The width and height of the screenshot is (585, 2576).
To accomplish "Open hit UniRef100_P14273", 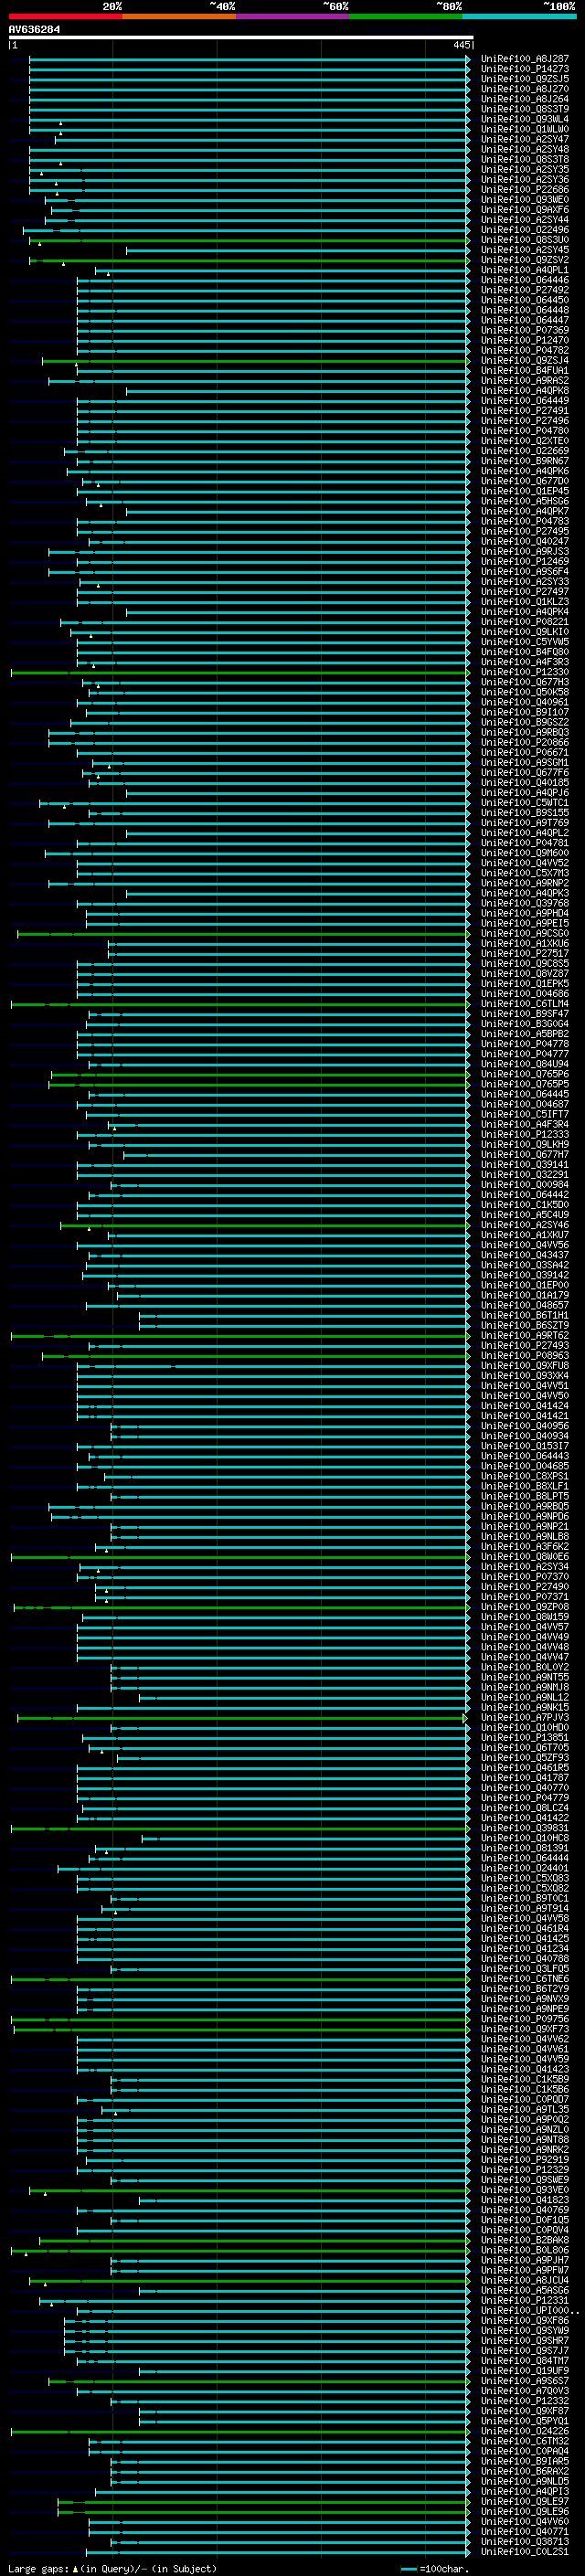I will pyautogui.click(x=525, y=69).
